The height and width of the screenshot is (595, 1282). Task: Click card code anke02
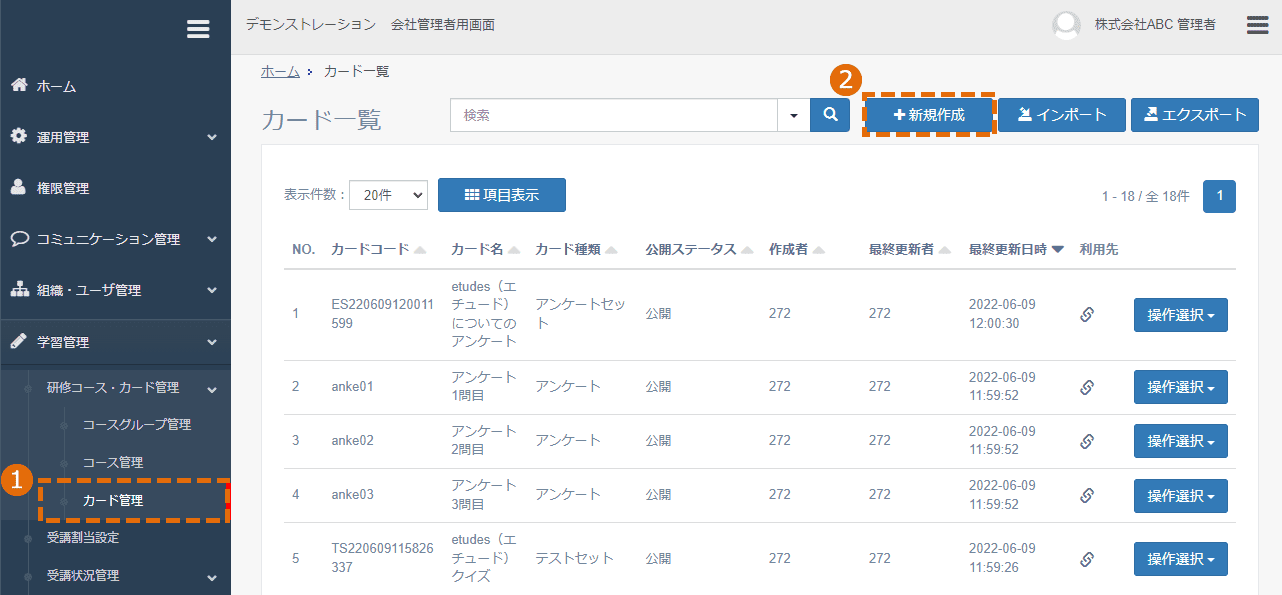pos(352,441)
